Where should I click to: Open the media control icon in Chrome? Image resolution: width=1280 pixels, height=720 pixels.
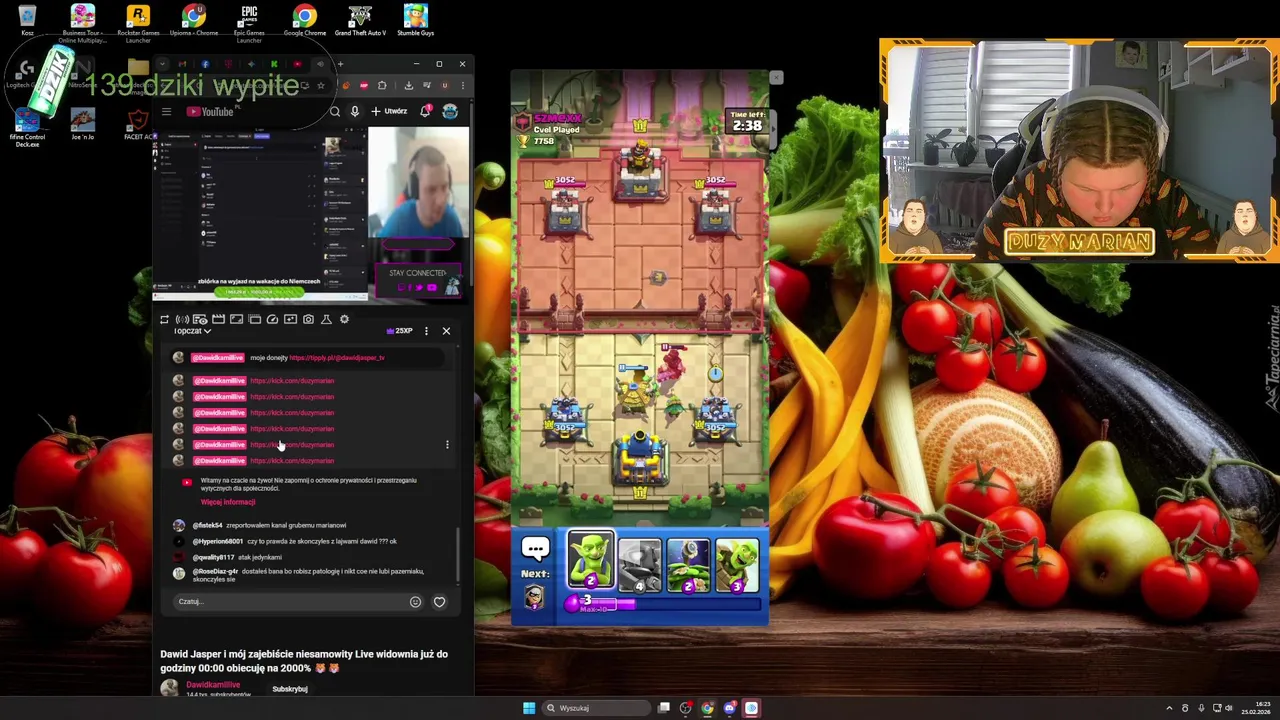[x=427, y=85]
